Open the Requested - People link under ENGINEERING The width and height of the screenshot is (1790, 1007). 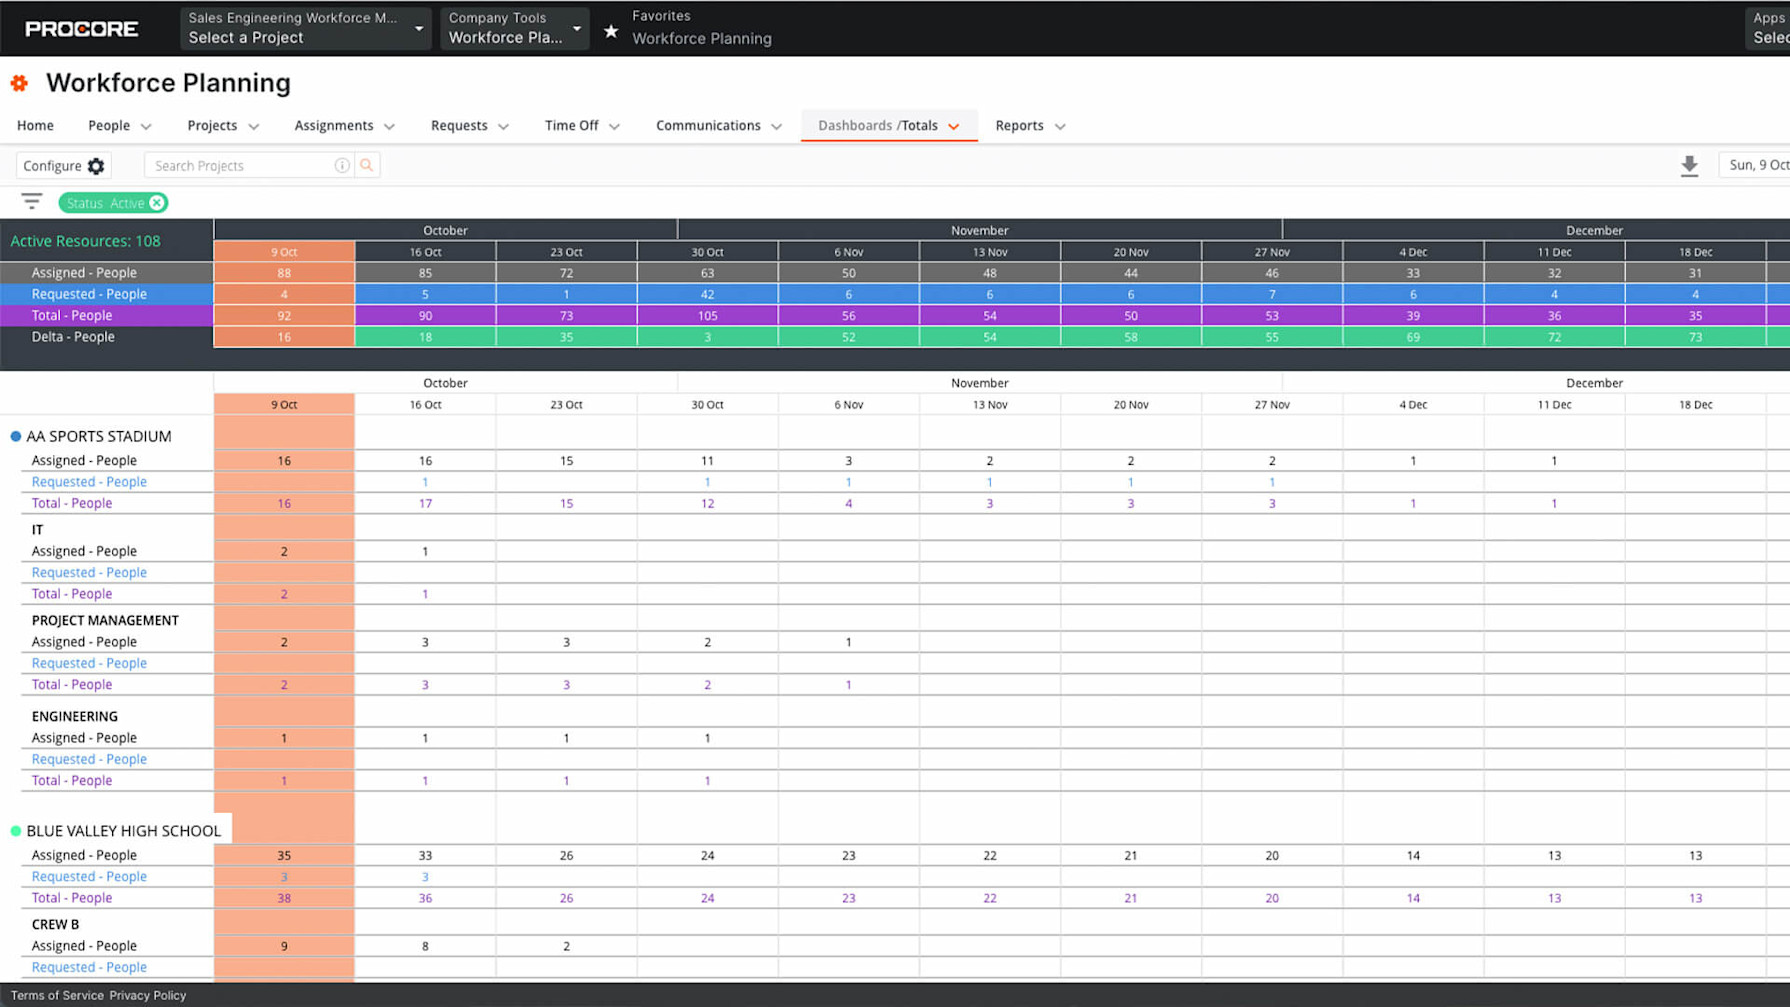click(x=88, y=759)
